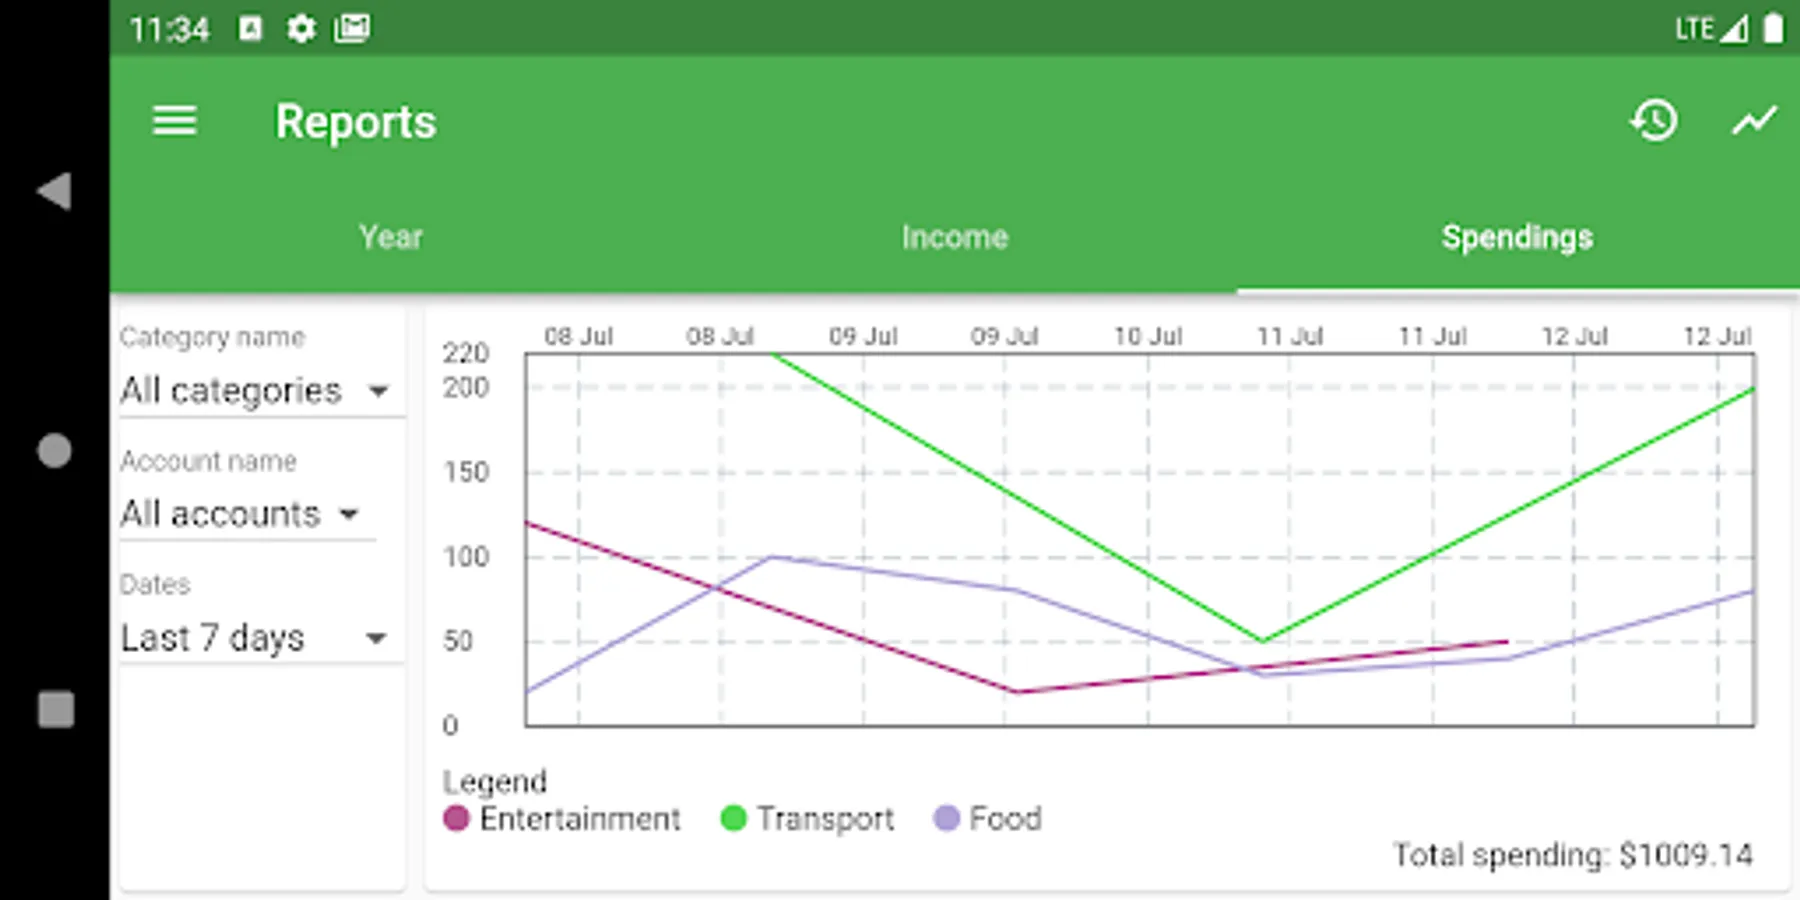Open the hamburger navigation menu
This screenshot has width=1800, height=900.
coord(174,122)
